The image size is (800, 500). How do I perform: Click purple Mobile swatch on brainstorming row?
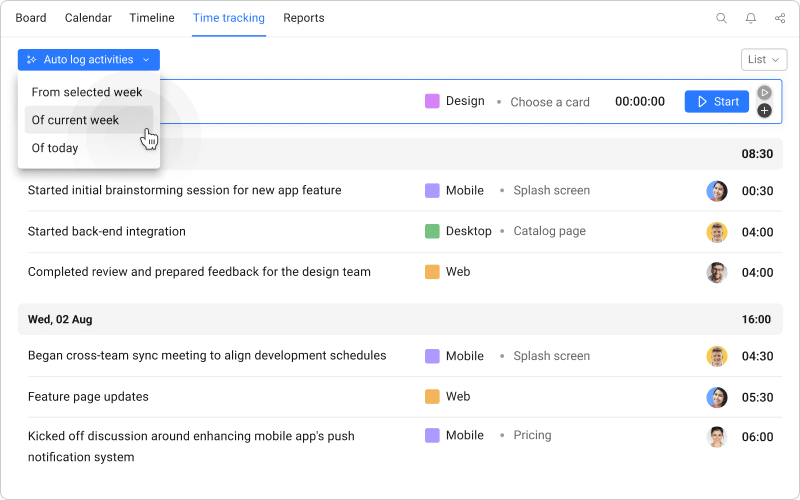[x=432, y=190]
